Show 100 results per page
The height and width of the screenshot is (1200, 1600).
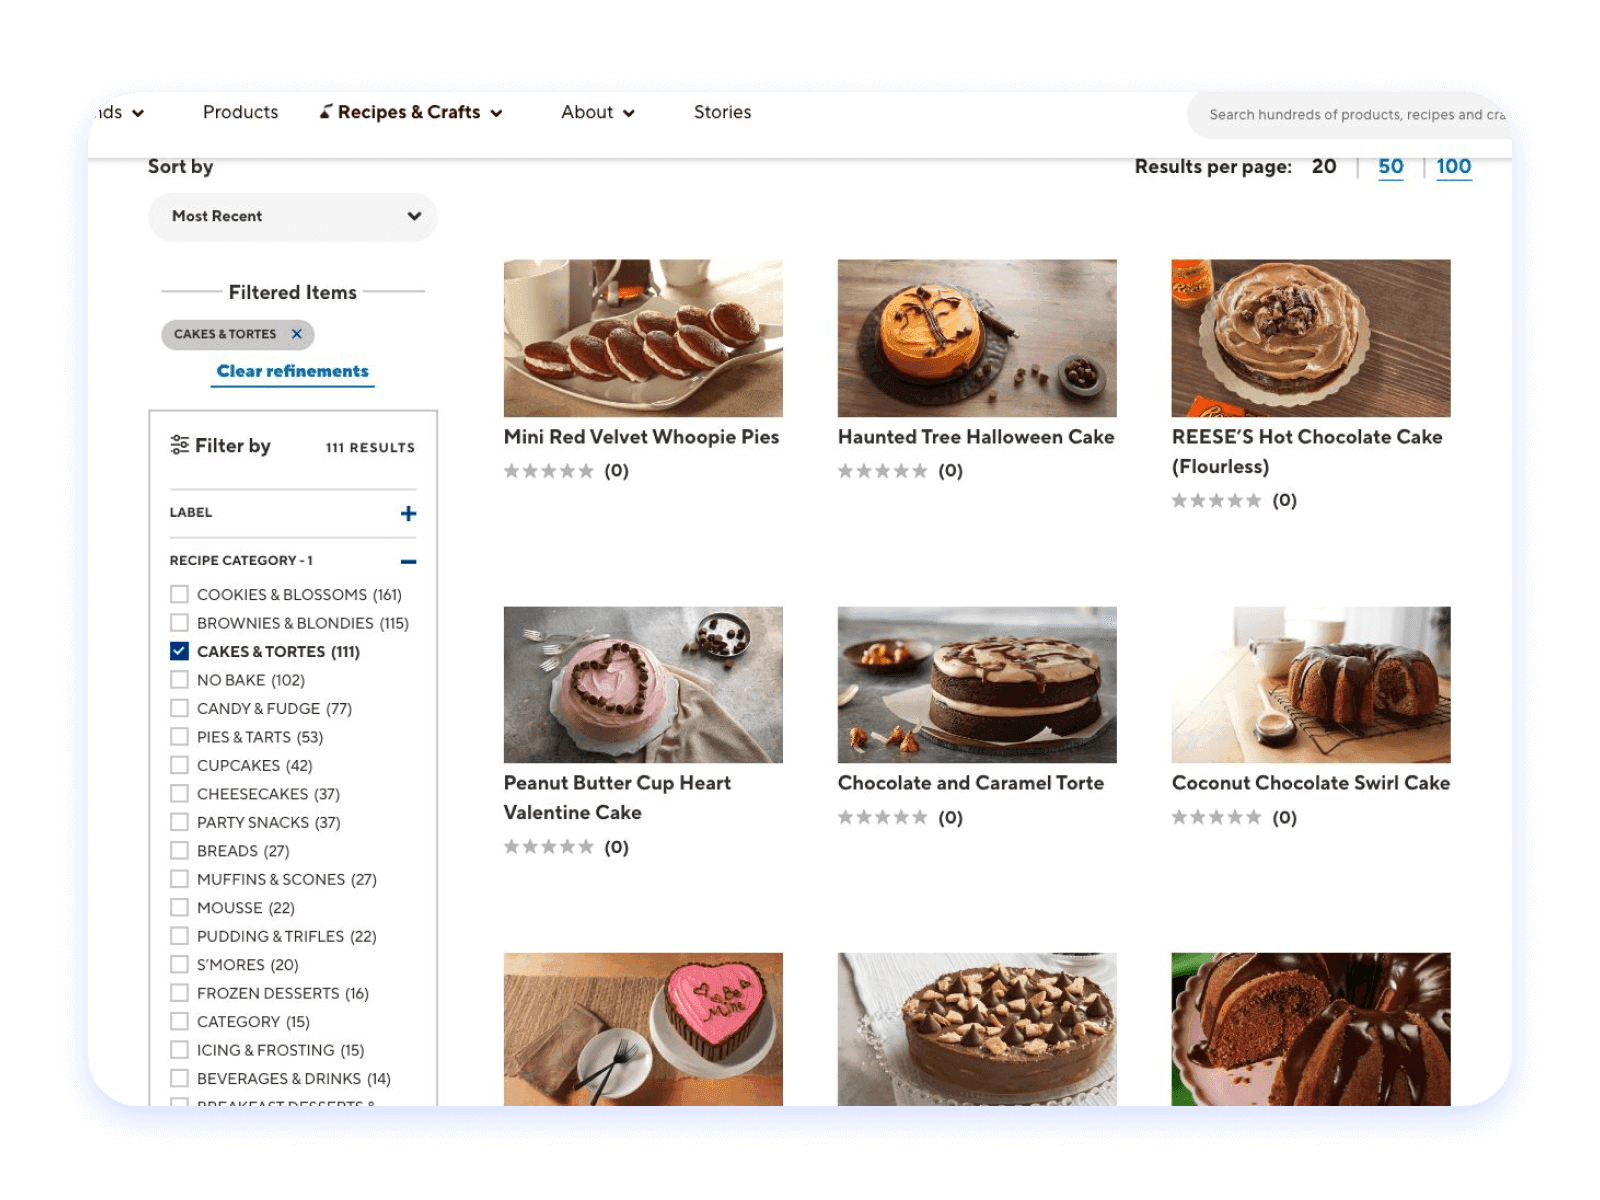point(1453,167)
